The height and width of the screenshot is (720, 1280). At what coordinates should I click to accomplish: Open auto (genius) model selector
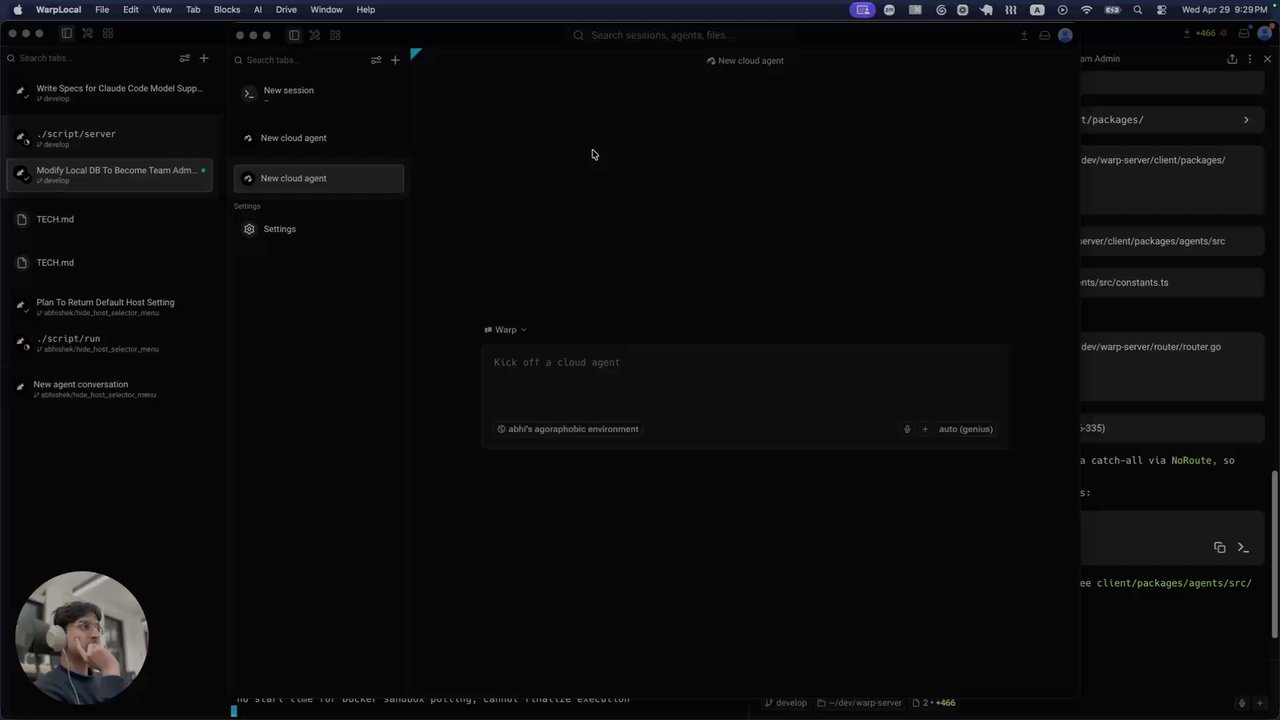(x=966, y=429)
